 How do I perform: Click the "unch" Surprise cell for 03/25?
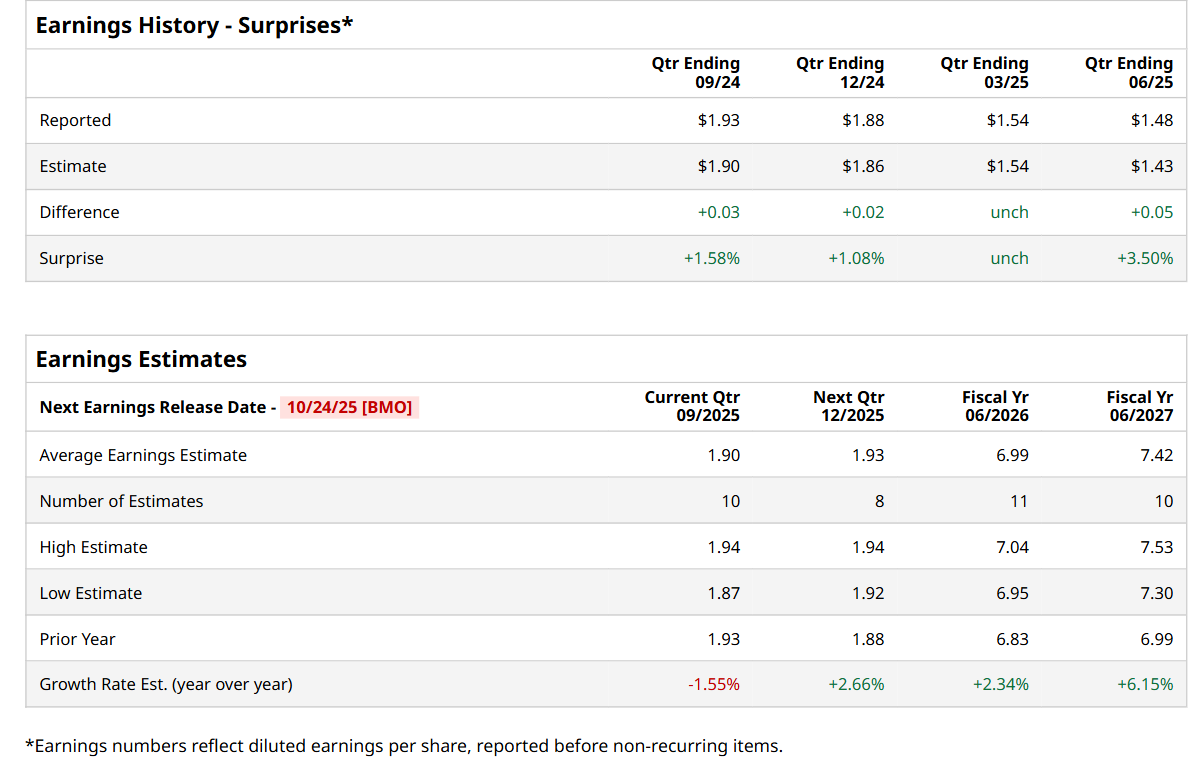(x=1009, y=258)
